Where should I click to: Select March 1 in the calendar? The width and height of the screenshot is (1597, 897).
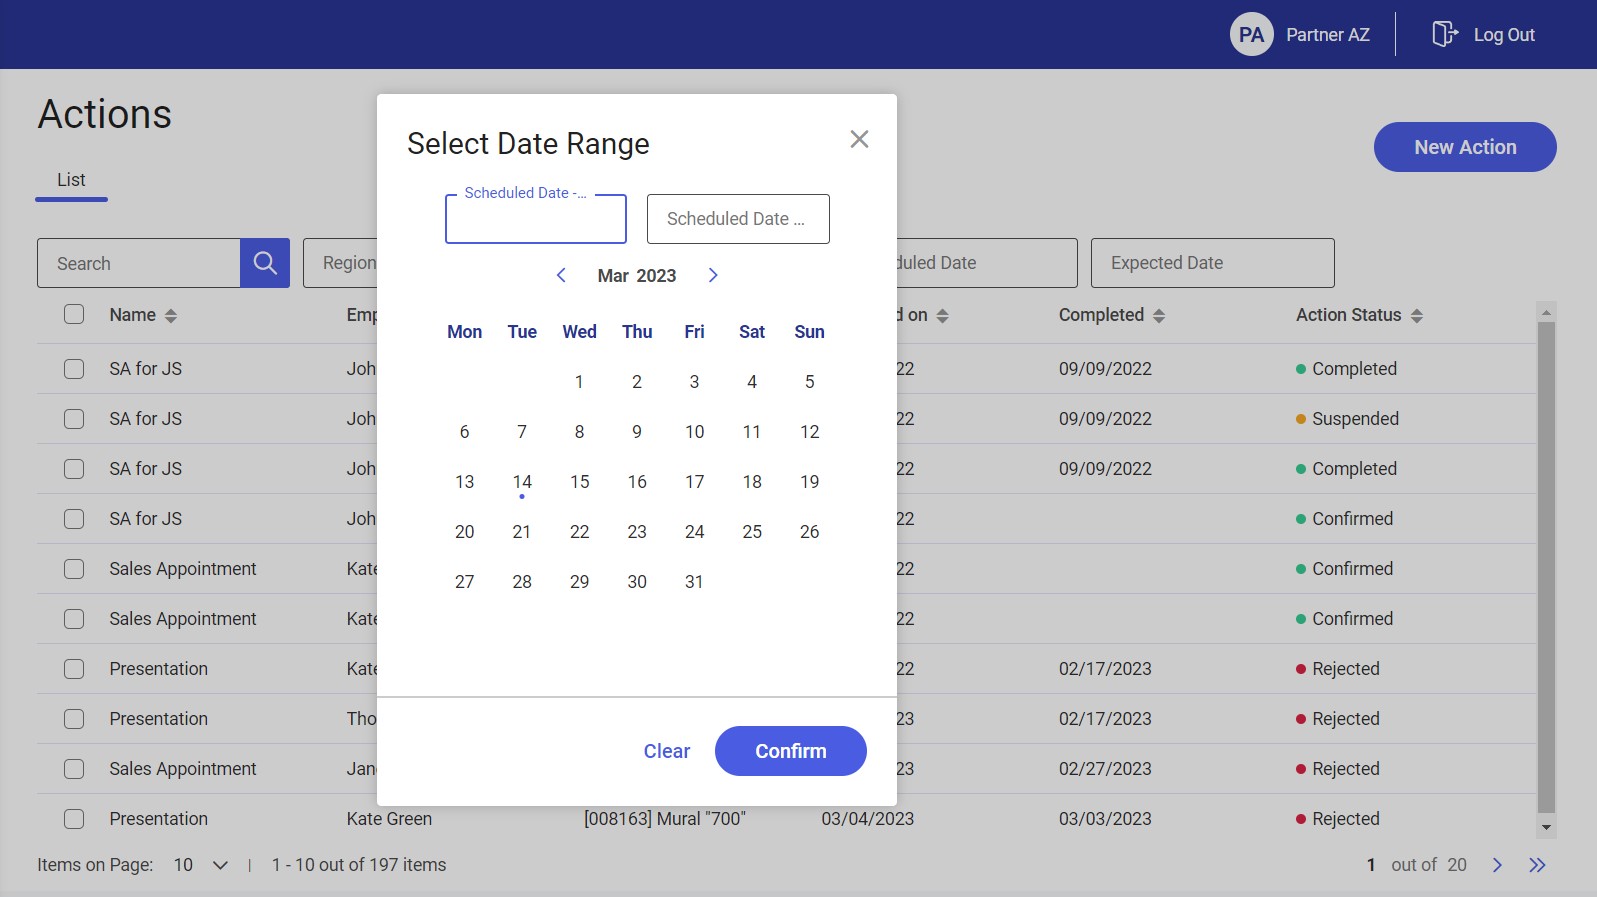pyautogui.click(x=579, y=382)
